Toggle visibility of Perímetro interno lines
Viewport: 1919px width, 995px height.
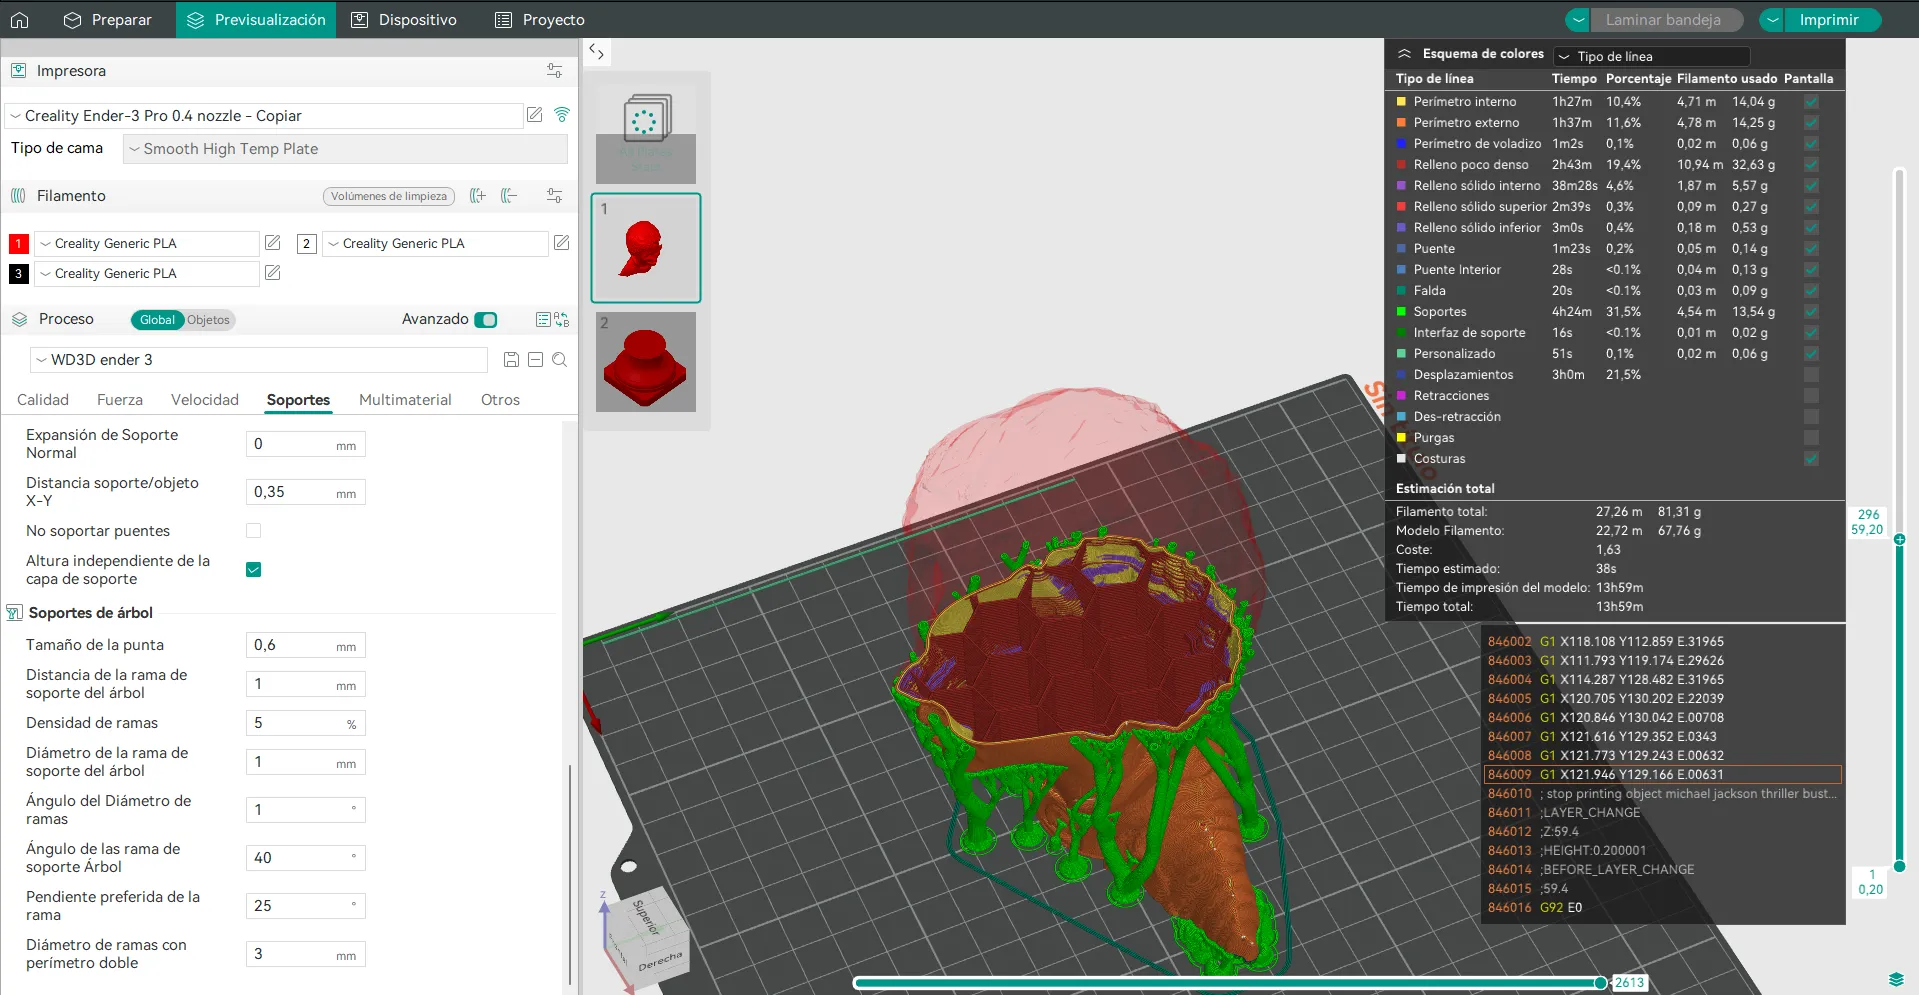[1811, 102]
